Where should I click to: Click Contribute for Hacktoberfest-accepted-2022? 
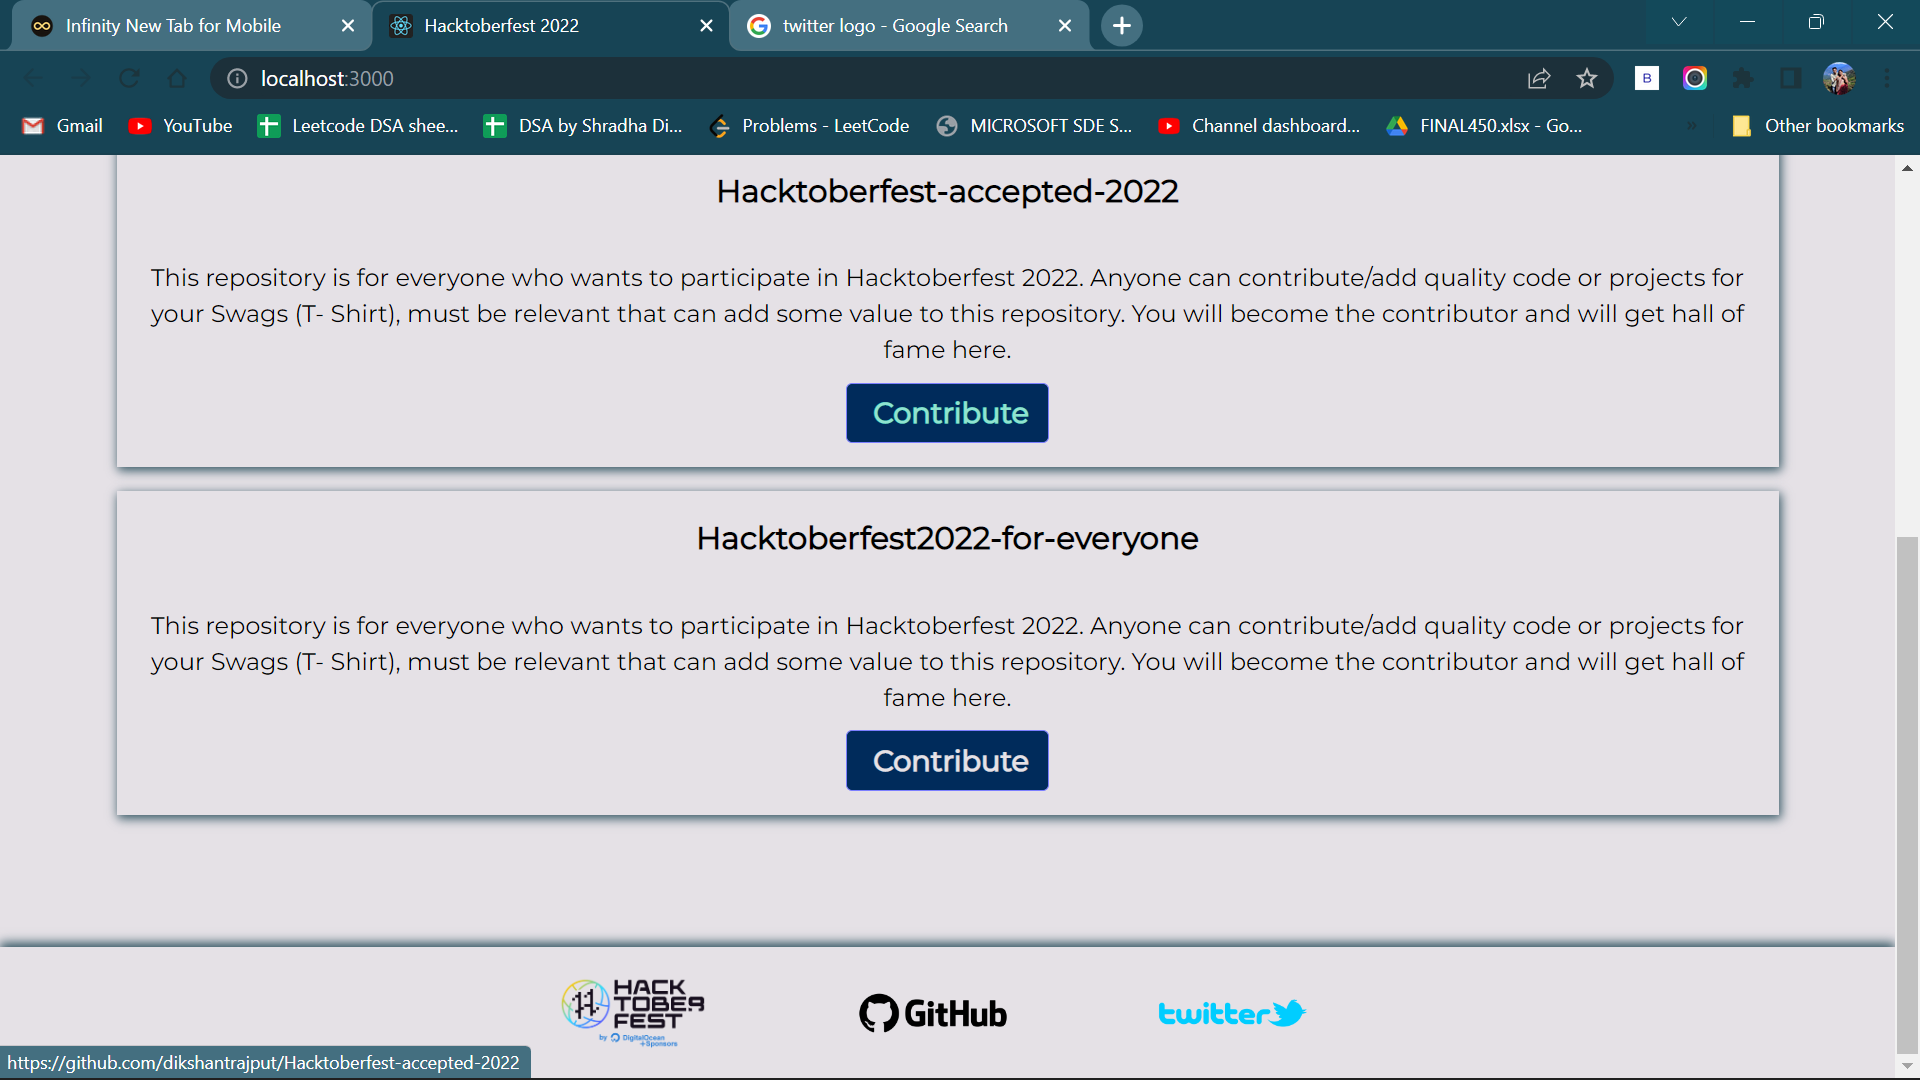947,413
